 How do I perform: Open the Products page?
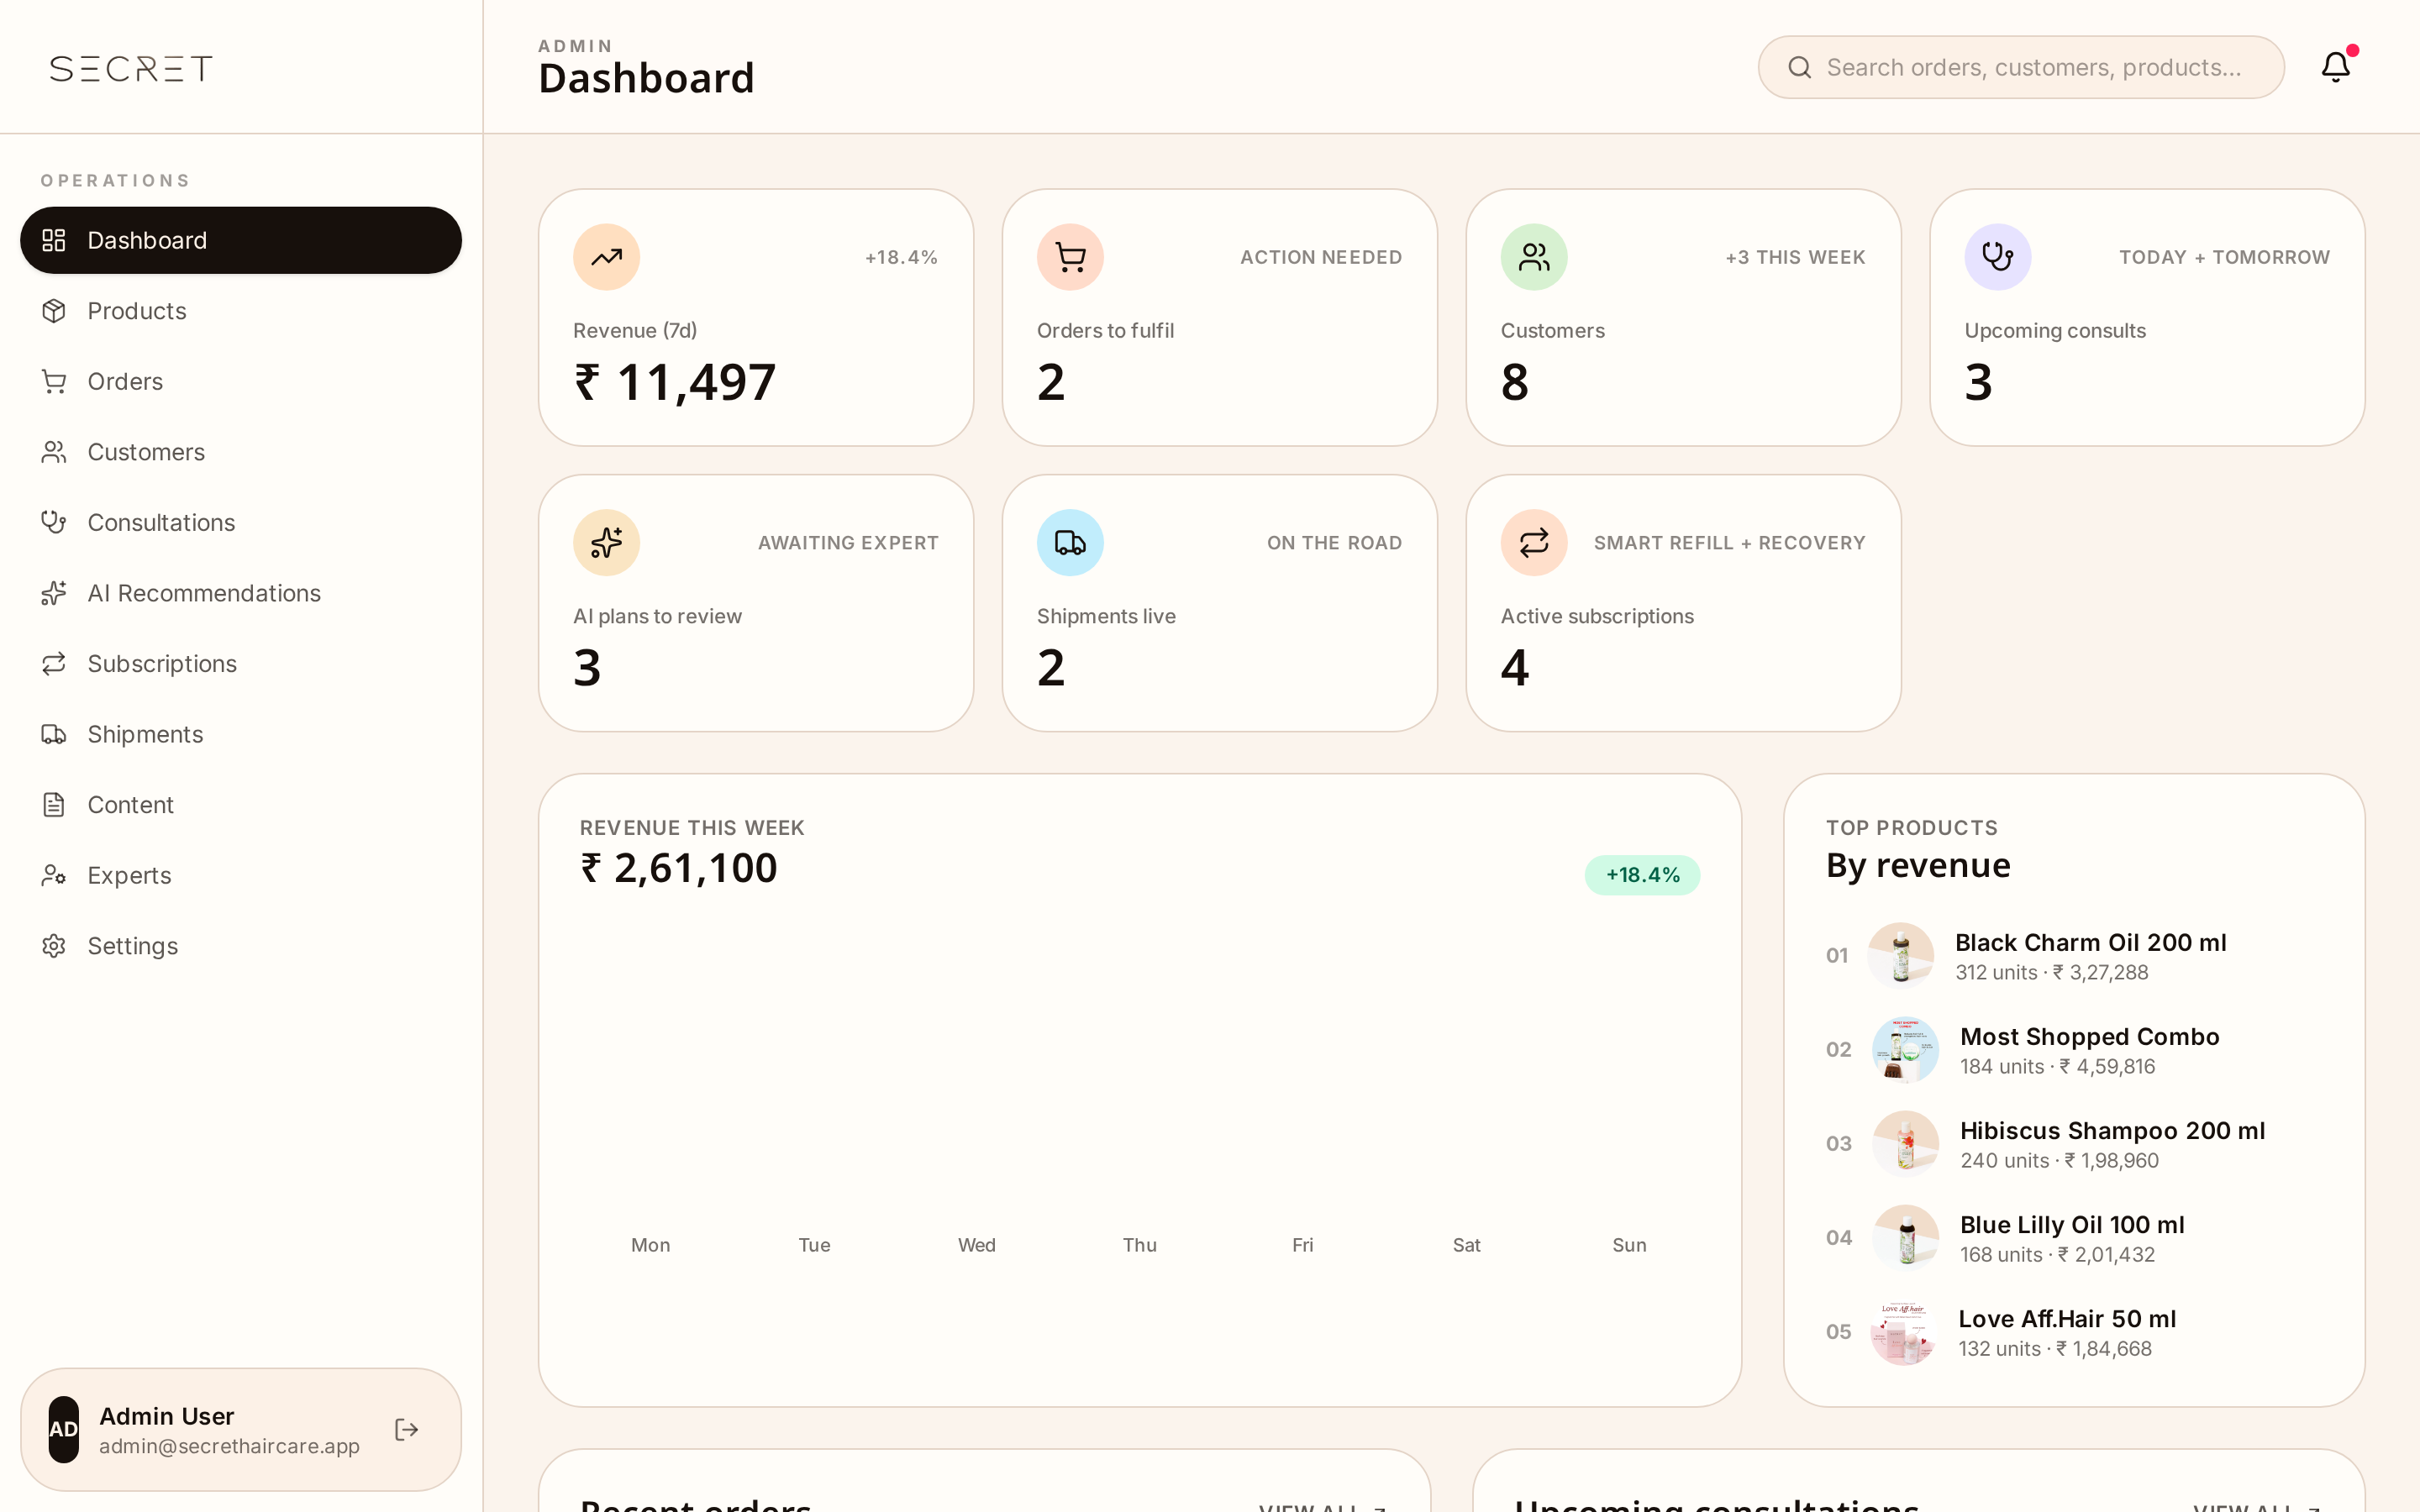(x=241, y=311)
